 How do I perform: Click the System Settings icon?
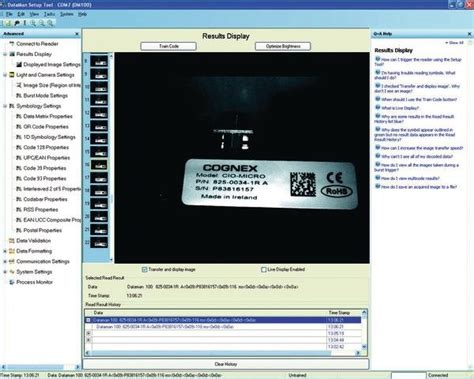point(12,272)
